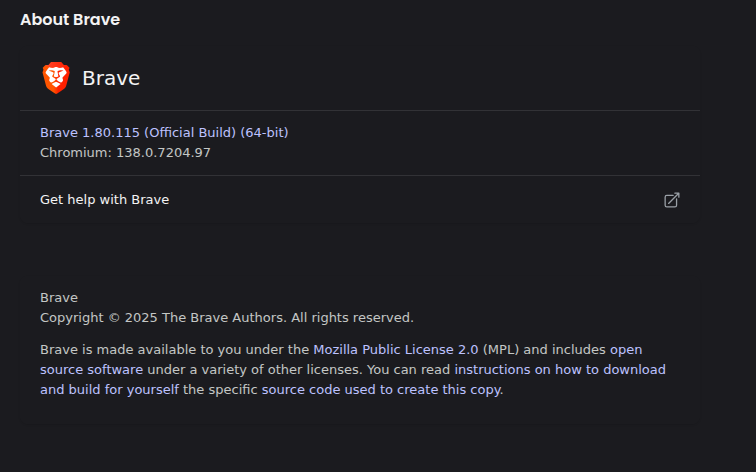Select the Copyright 2025 The Brave Authors line
756x472 pixels.
point(227,318)
